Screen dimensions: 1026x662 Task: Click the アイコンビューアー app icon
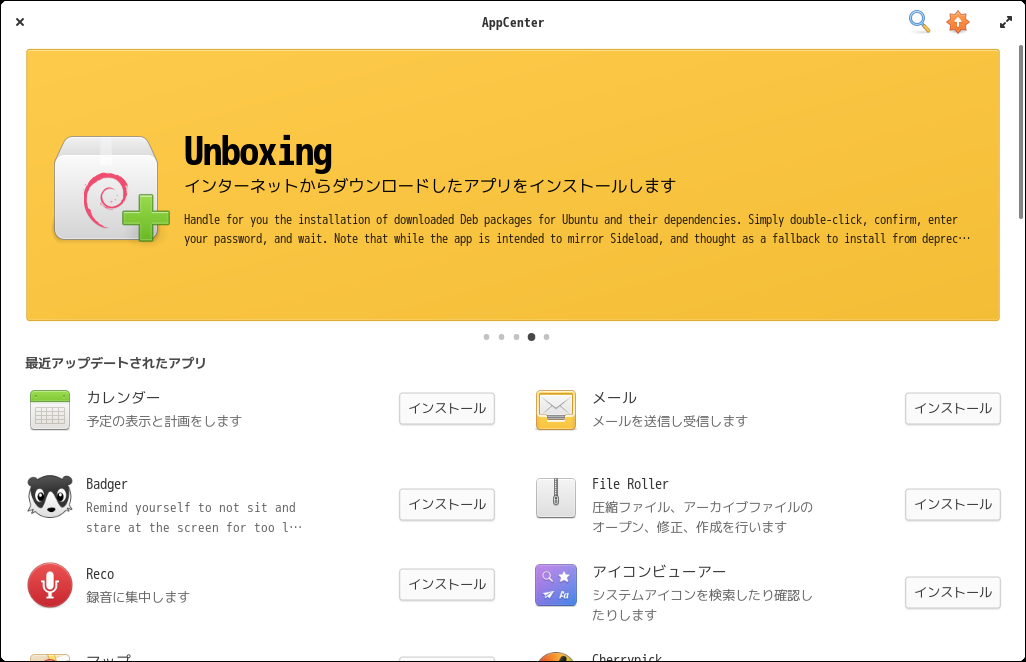[x=556, y=585]
